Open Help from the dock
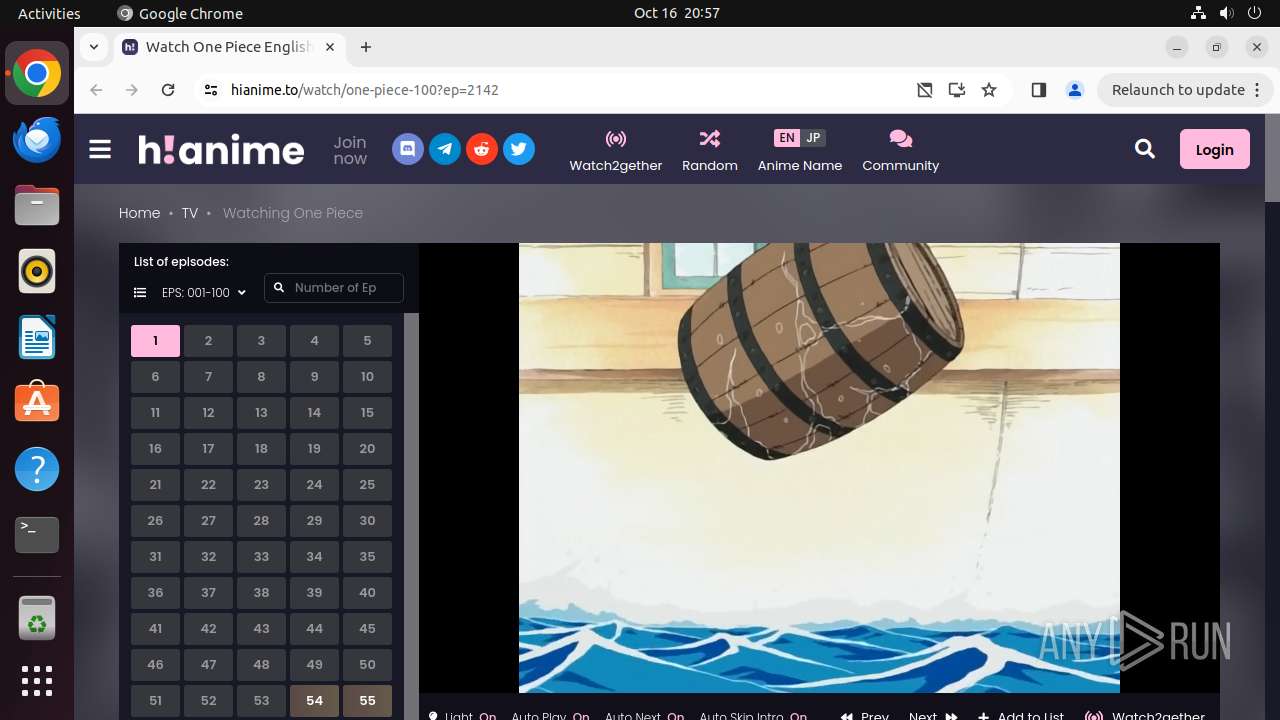 (x=37, y=469)
